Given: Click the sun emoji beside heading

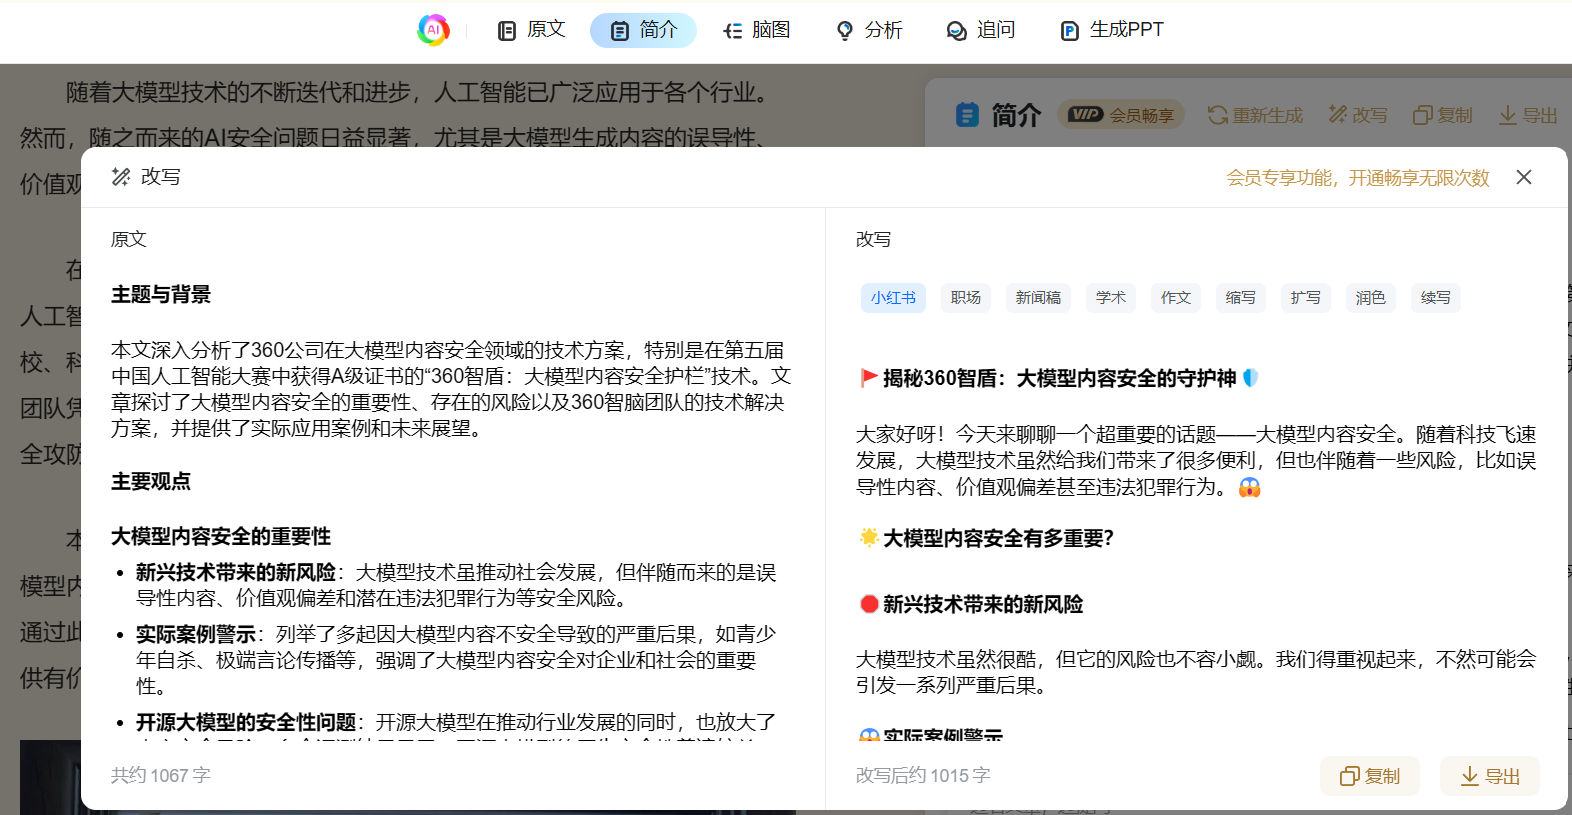Looking at the screenshot, I should [x=869, y=537].
